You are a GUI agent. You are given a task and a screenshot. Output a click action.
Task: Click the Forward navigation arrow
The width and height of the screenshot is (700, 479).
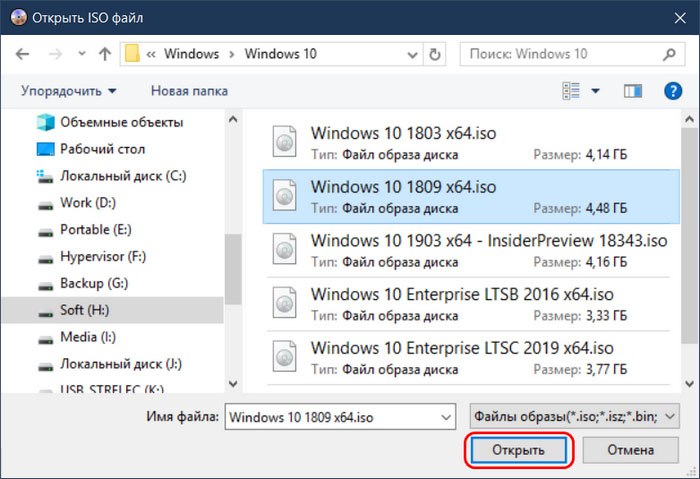coord(55,54)
